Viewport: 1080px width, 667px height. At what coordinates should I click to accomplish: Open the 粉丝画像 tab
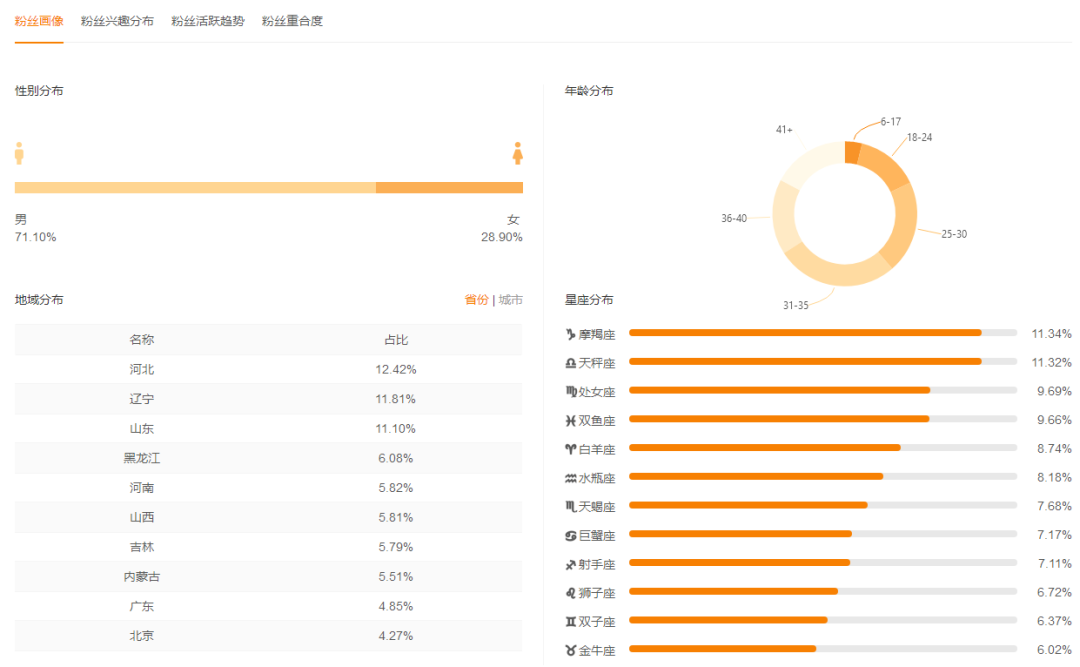point(39,21)
